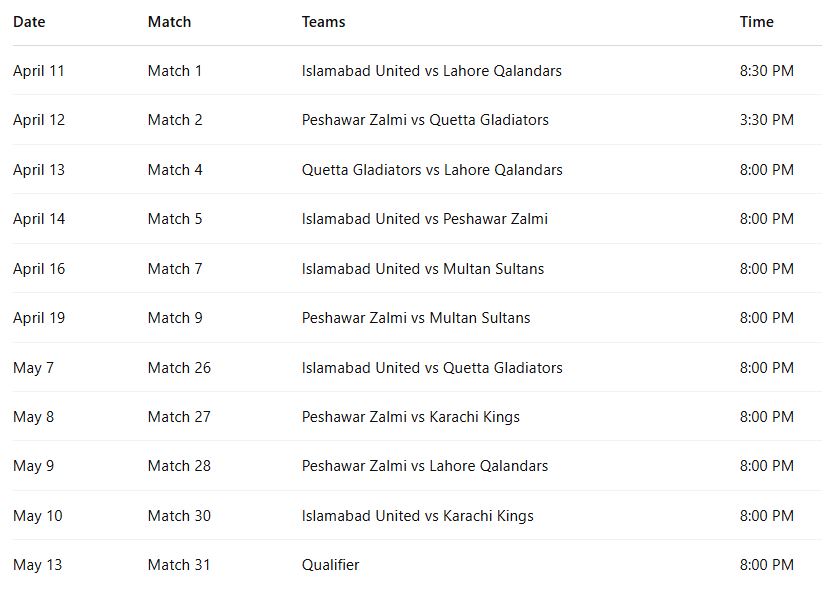Viewport: 835px width, 610px height.
Task: Select Islamabad United vs Lahore Qalandars row
Action: [431, 71]
